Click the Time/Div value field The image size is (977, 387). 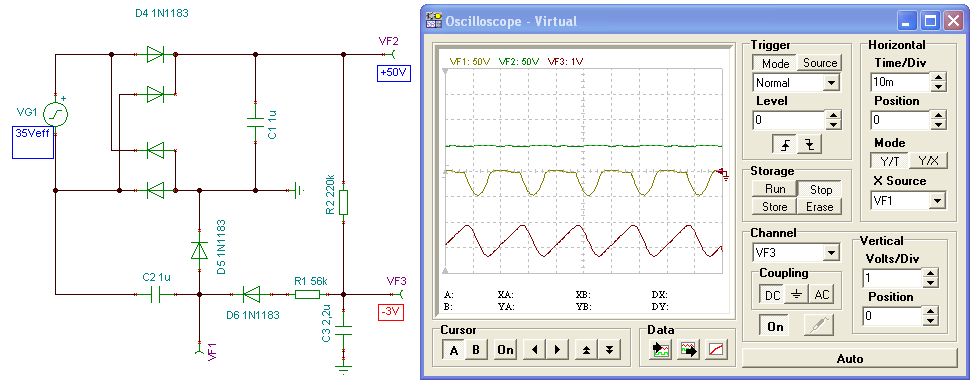[900, 82]
